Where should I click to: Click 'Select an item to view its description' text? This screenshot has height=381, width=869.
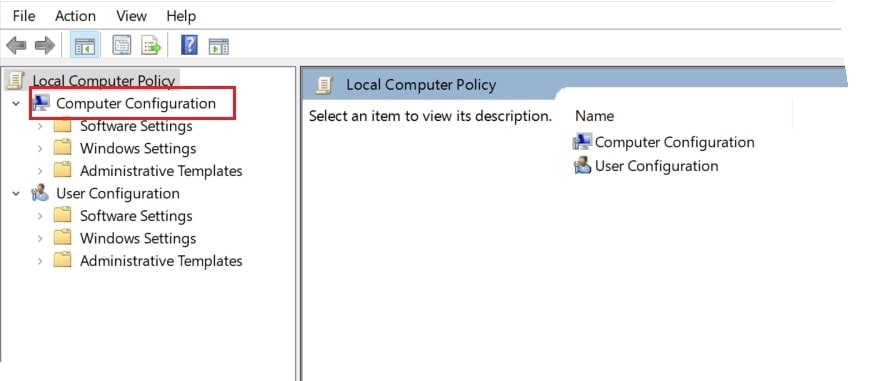pyautogui.click(x=430, y=116)
